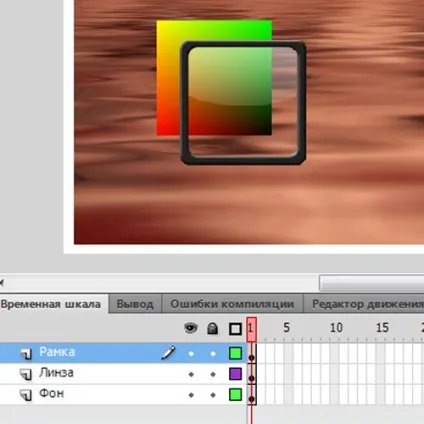Open the Временная шкала tab
424x424 pixels.
(x=53, y=304)
